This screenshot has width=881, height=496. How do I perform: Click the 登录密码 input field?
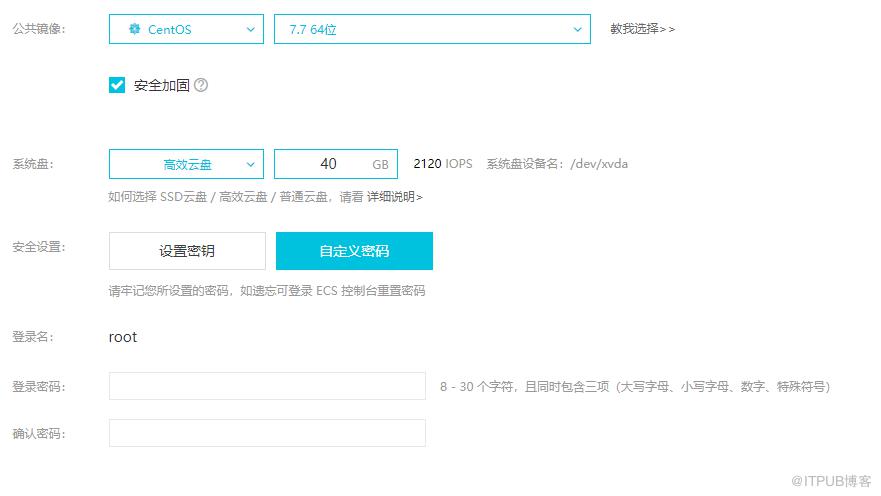267,386
